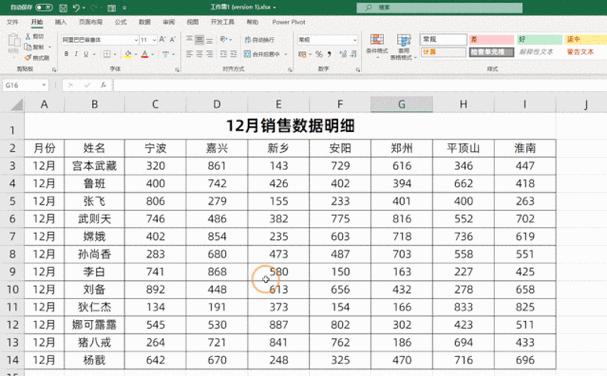
Task: Focus the 搜索 search box
Action: [x=439, y=7]
